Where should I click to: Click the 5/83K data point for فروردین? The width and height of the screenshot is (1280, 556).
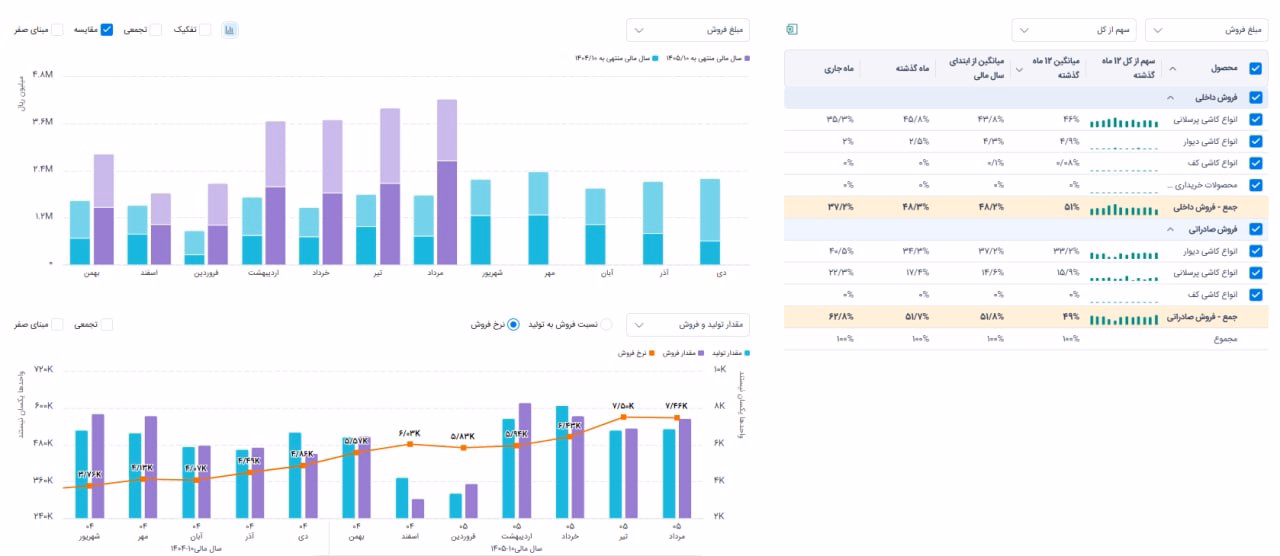pyautogui.click(x=463, y=448)
